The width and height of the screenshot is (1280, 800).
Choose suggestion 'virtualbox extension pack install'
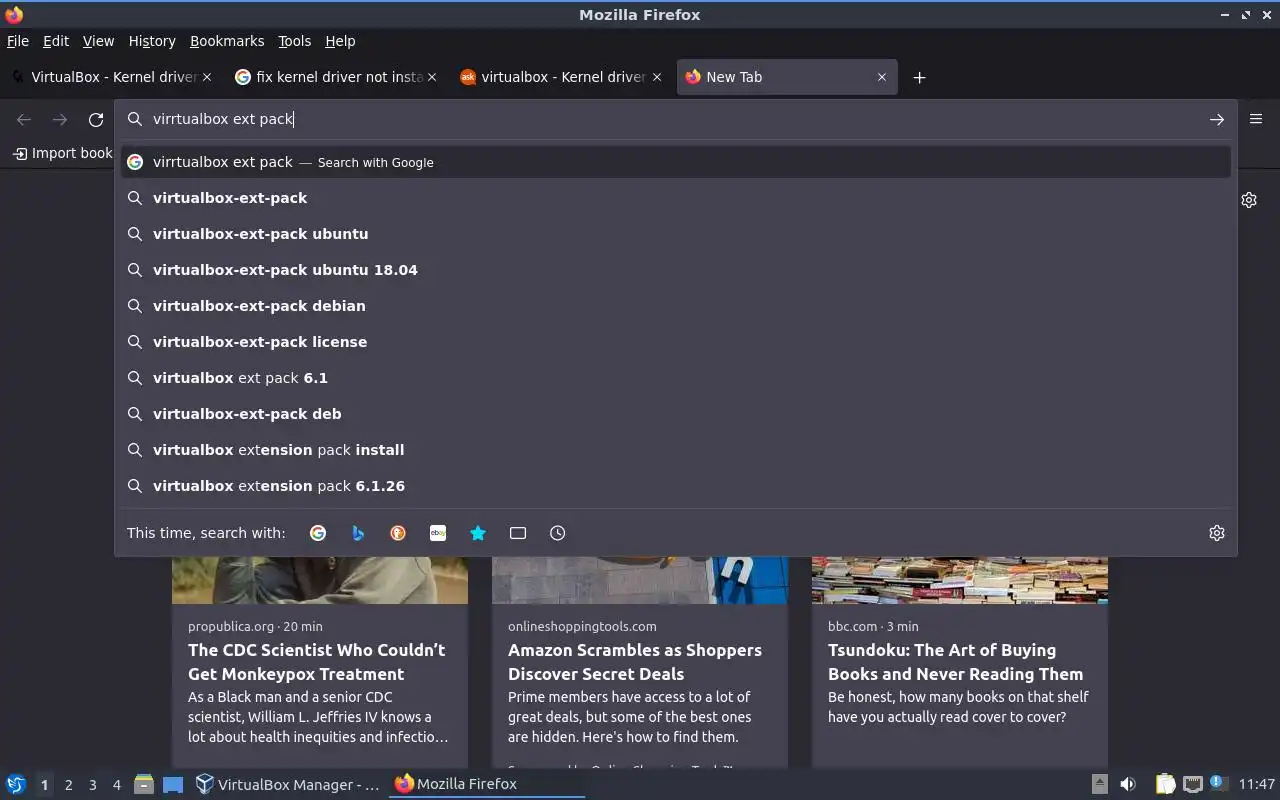click(x=676, y=450)
